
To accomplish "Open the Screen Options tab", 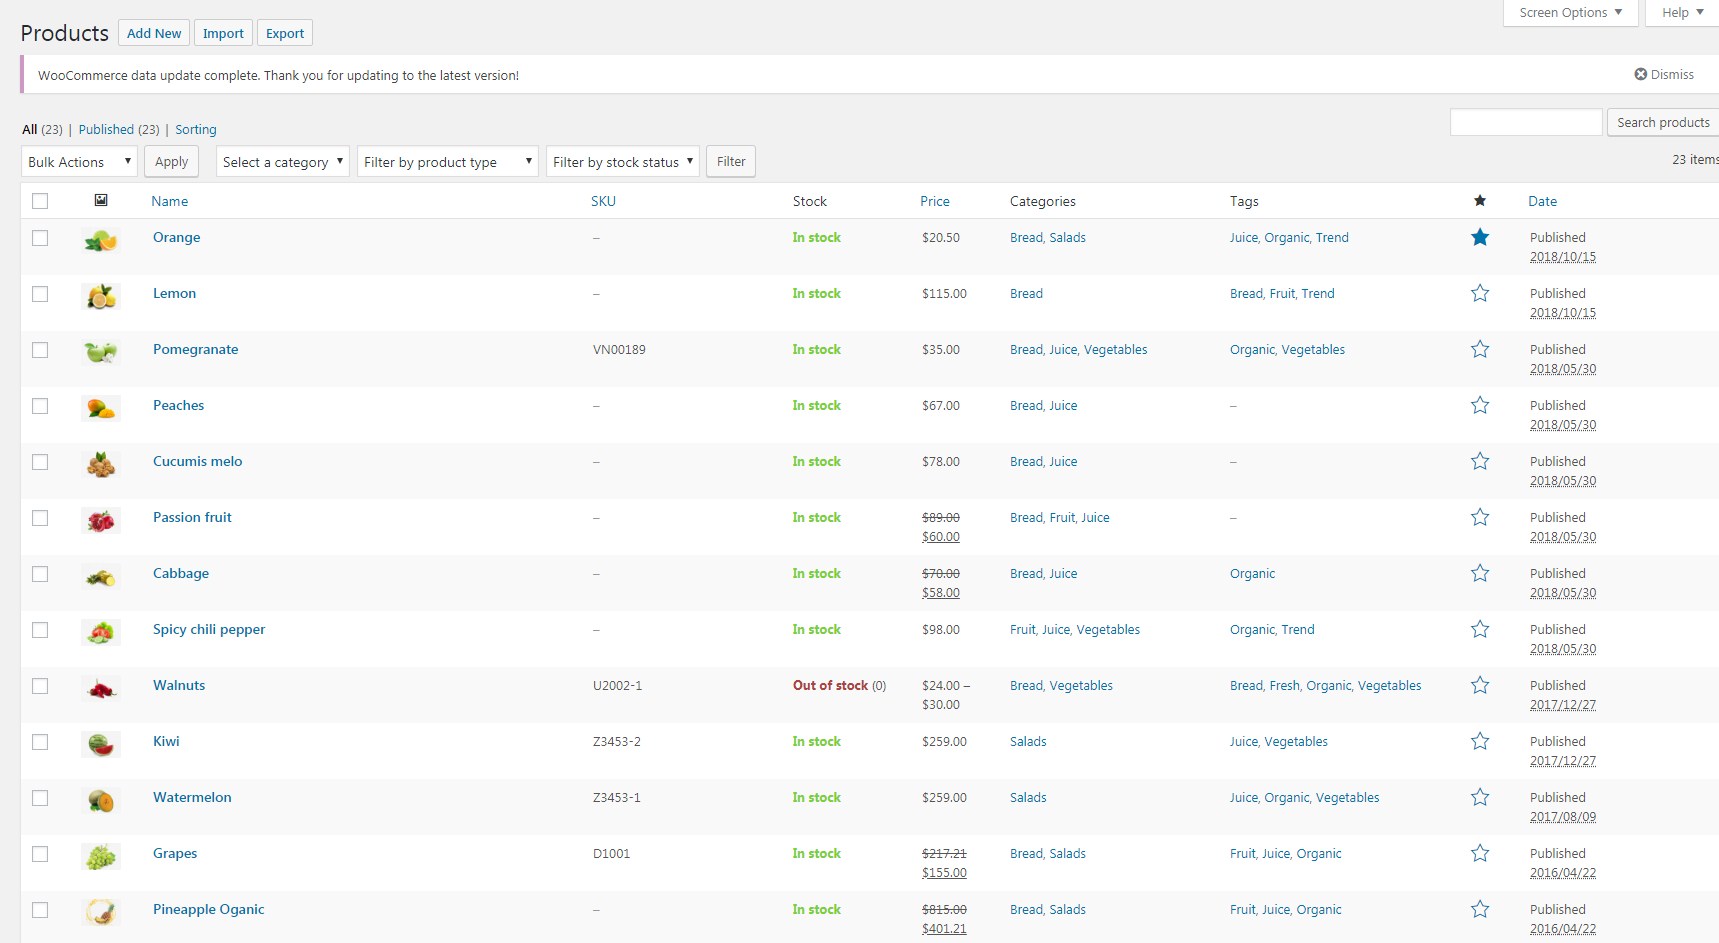I will tap(1570, 13).
